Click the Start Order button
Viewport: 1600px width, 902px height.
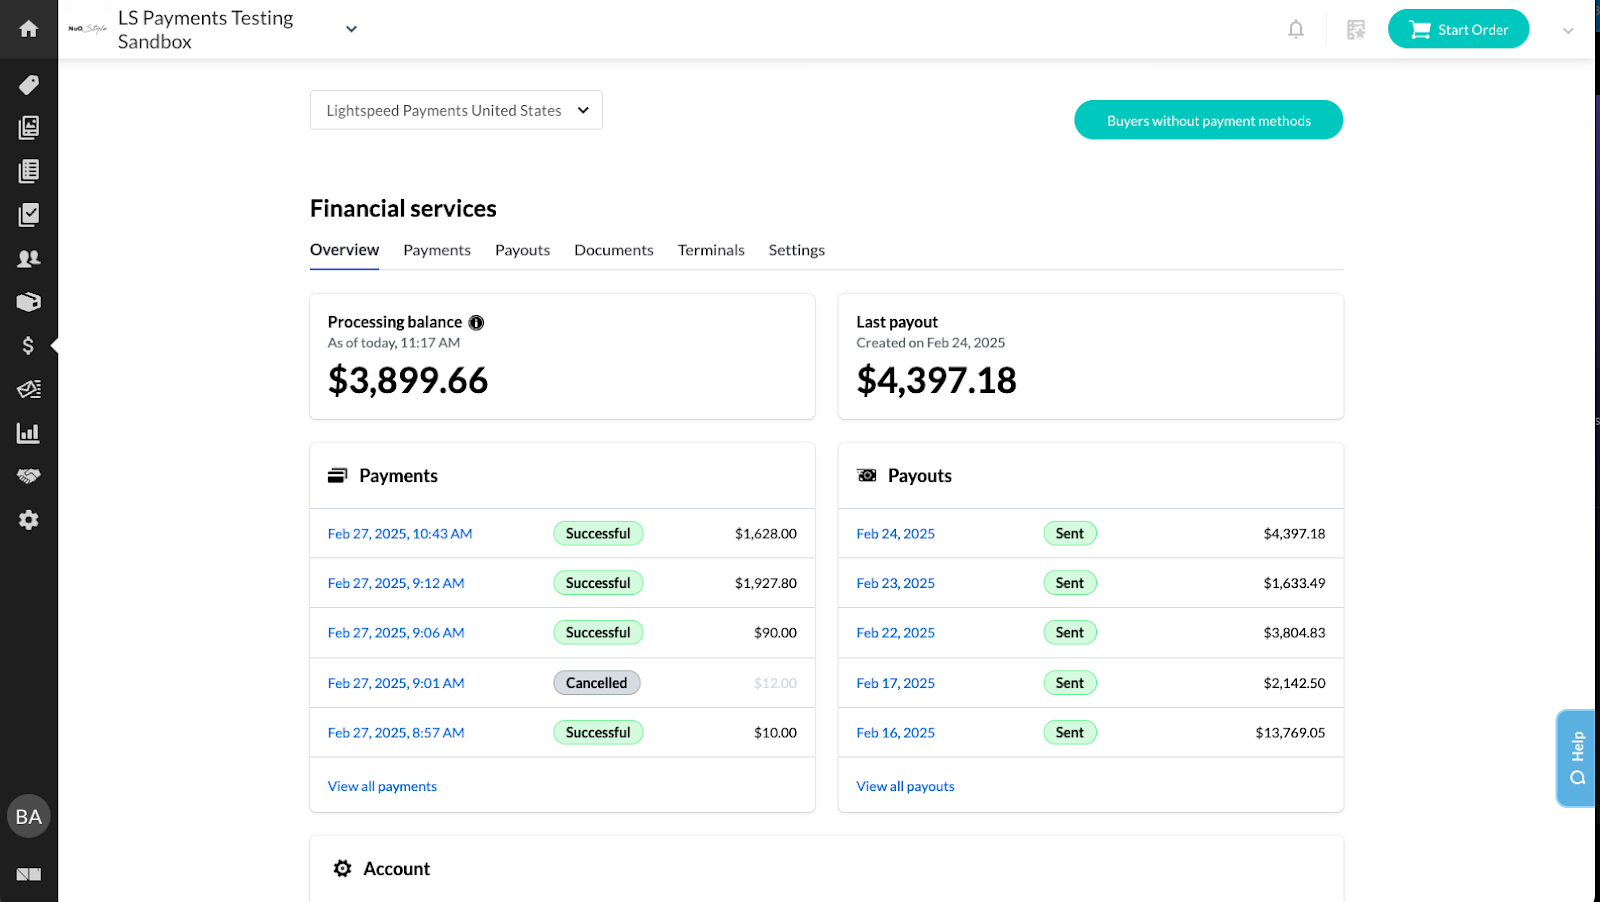[x=1458, y=29]
